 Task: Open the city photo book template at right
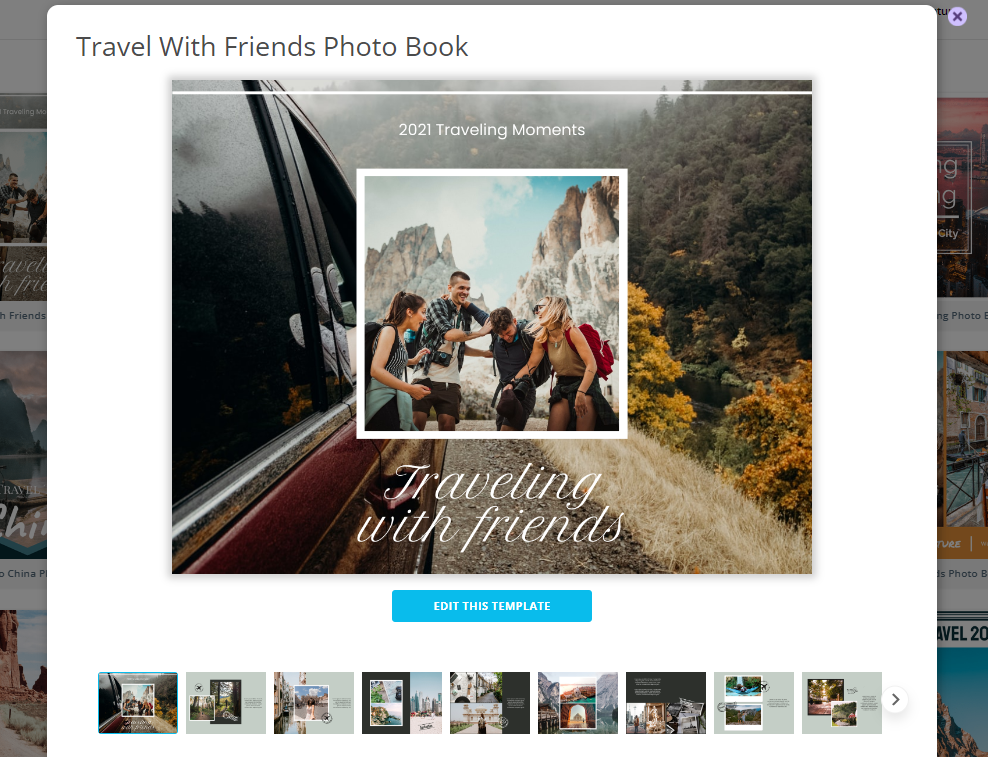[x=963, y=200]
